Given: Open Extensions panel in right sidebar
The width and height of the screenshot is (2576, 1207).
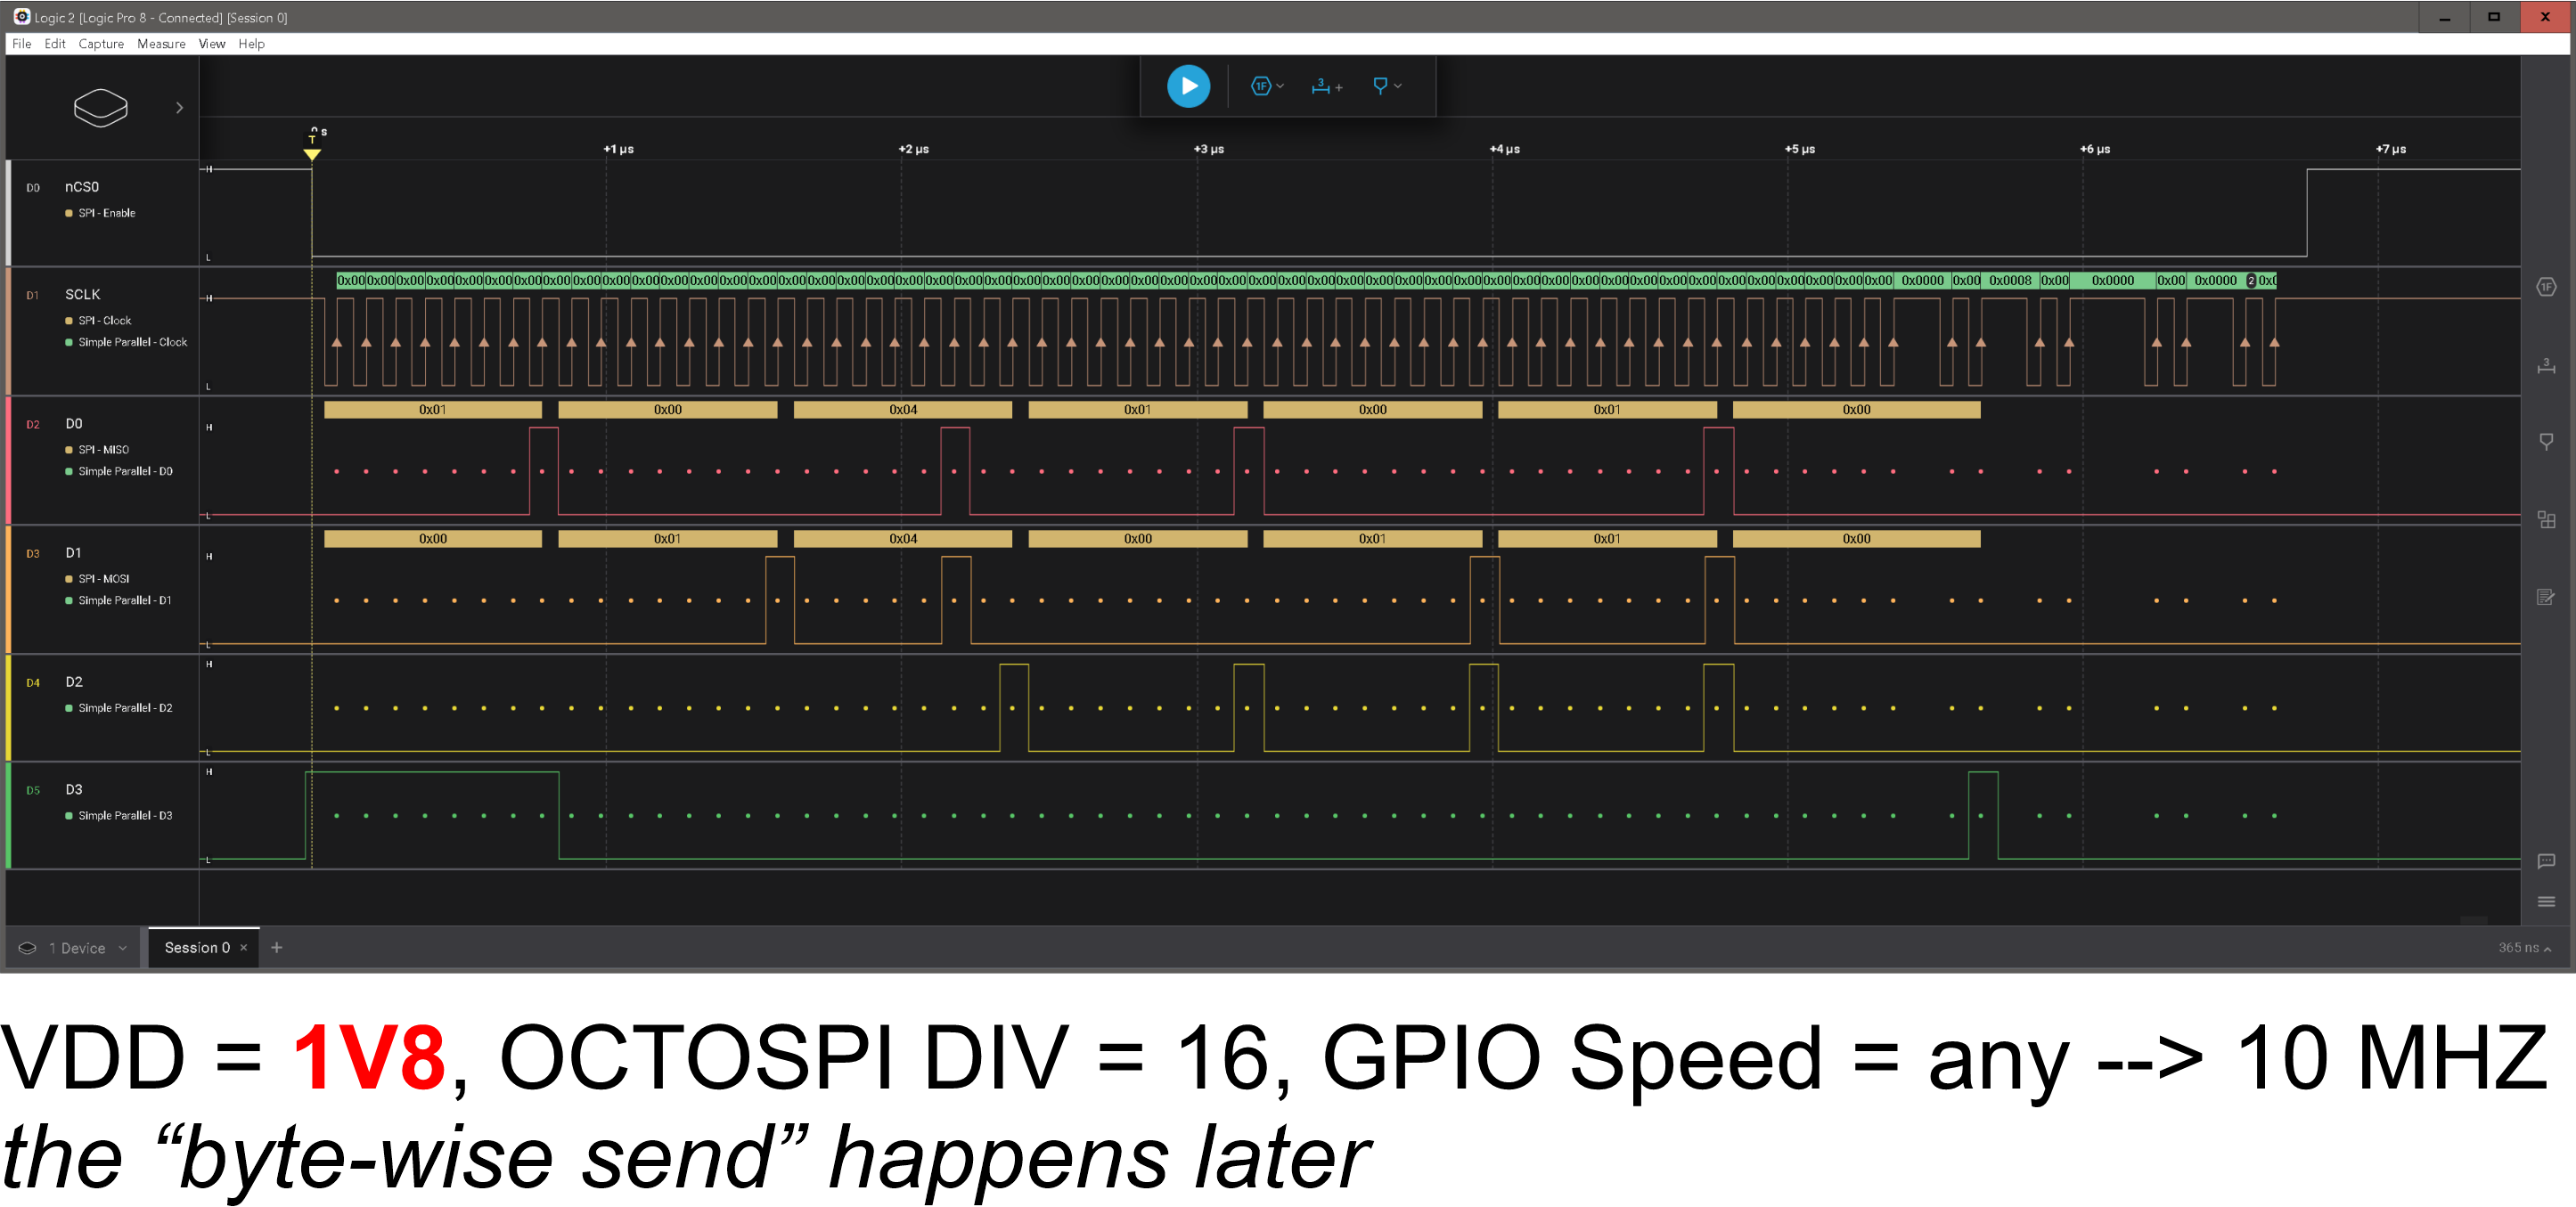Looking at the screenshot, I should pyautogui.click(x=2546, y=520).
